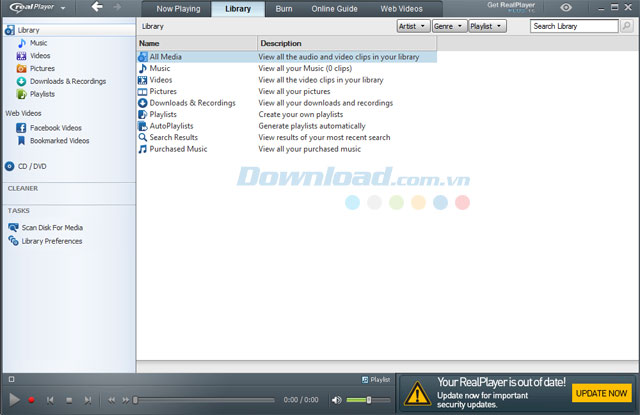The image size is (640, 415).
Task: Open the RealPlayer logo menu
Action: coord(38,7)
